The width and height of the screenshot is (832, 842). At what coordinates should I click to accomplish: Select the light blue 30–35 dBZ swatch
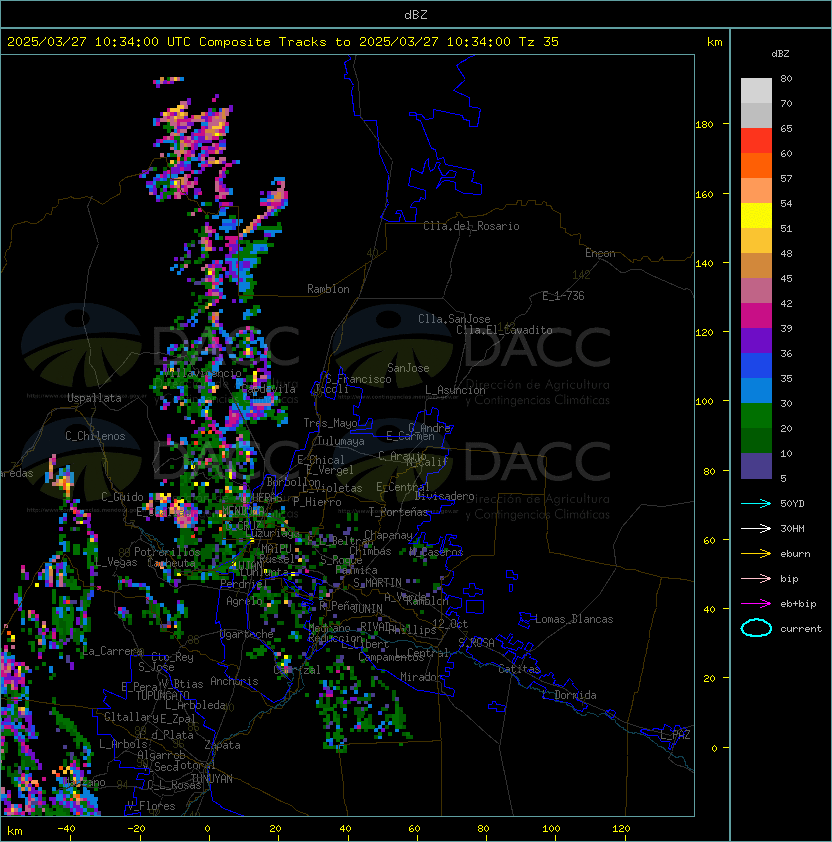756,390
